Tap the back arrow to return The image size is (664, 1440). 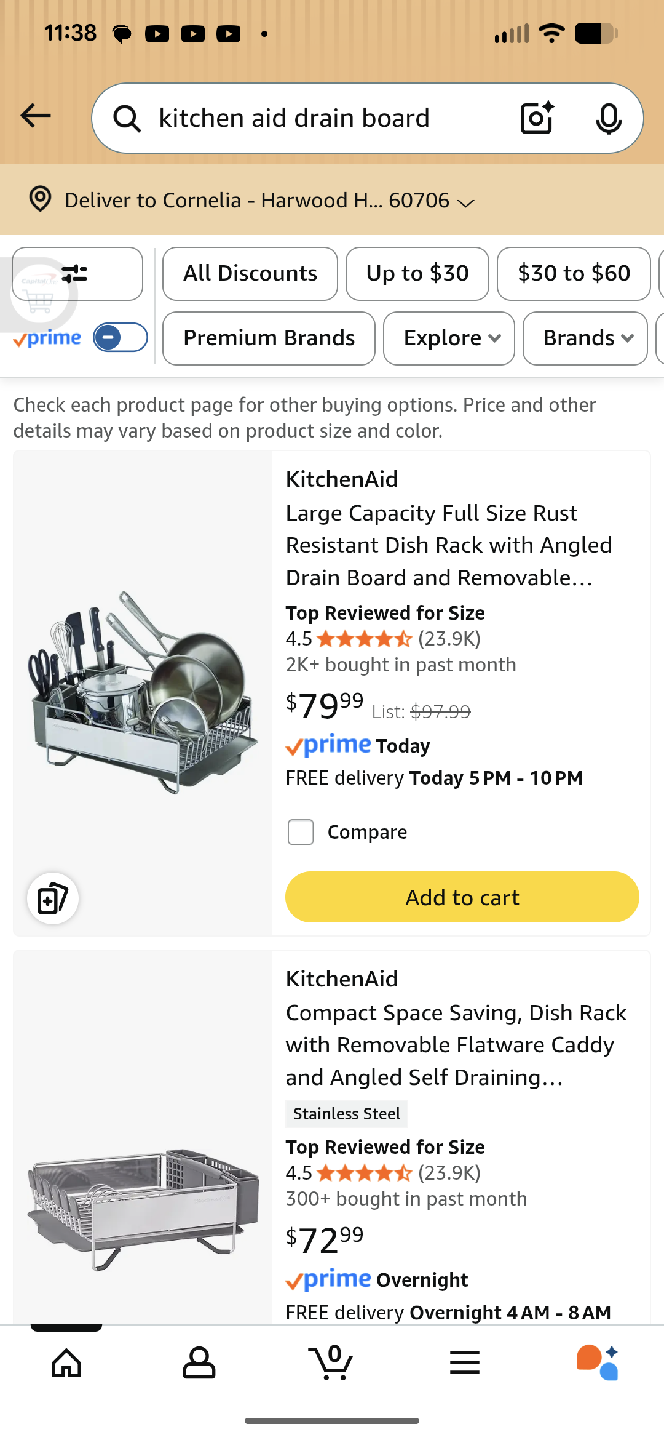[x=35, y=115]
